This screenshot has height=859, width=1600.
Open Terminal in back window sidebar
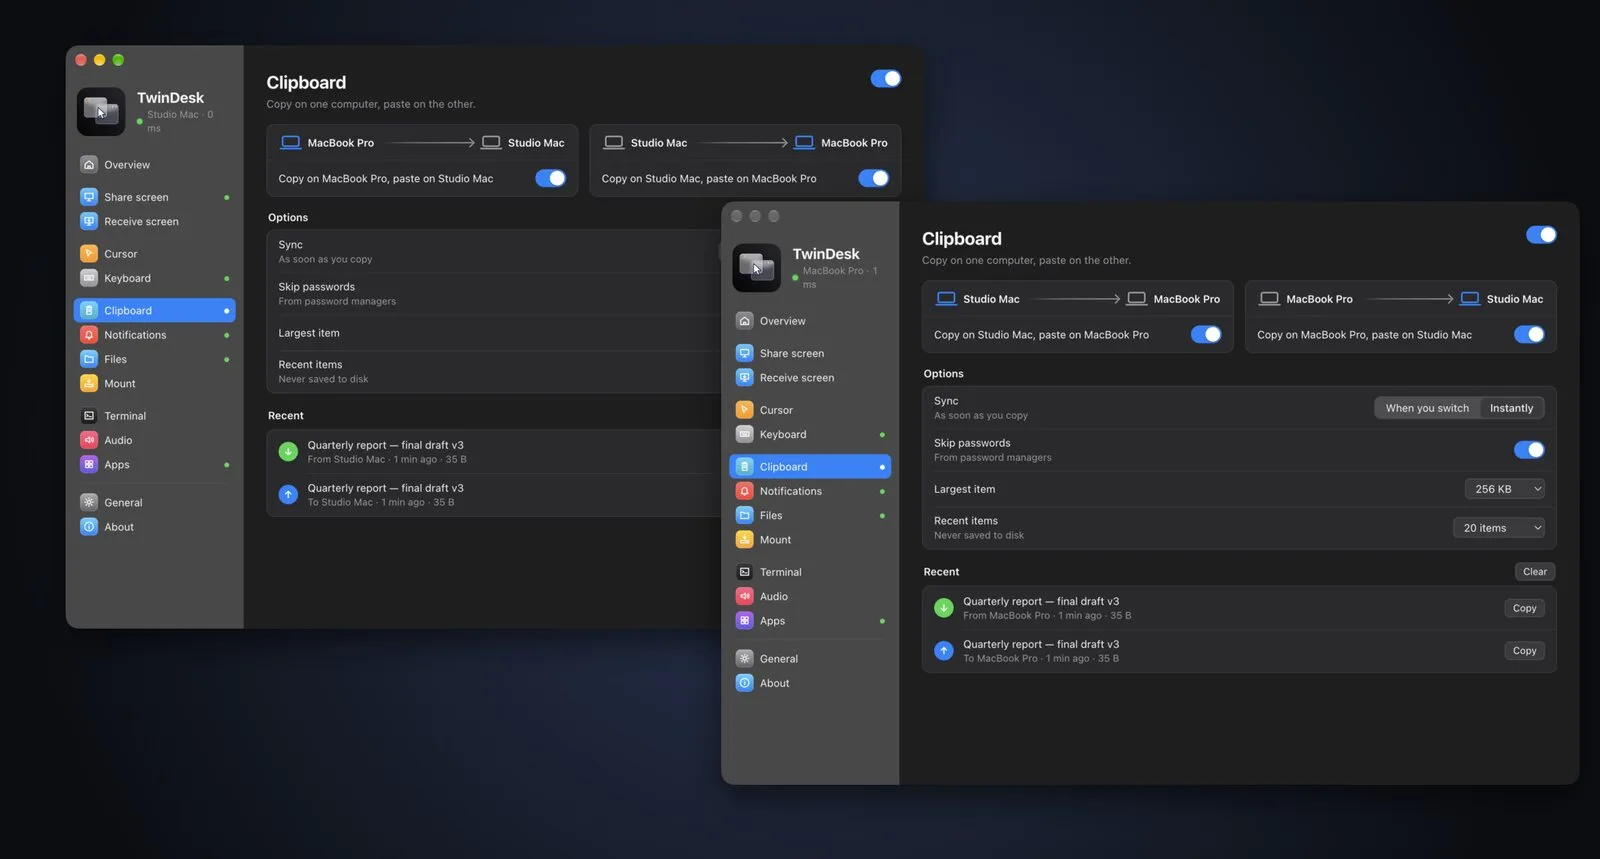point(154,416)
